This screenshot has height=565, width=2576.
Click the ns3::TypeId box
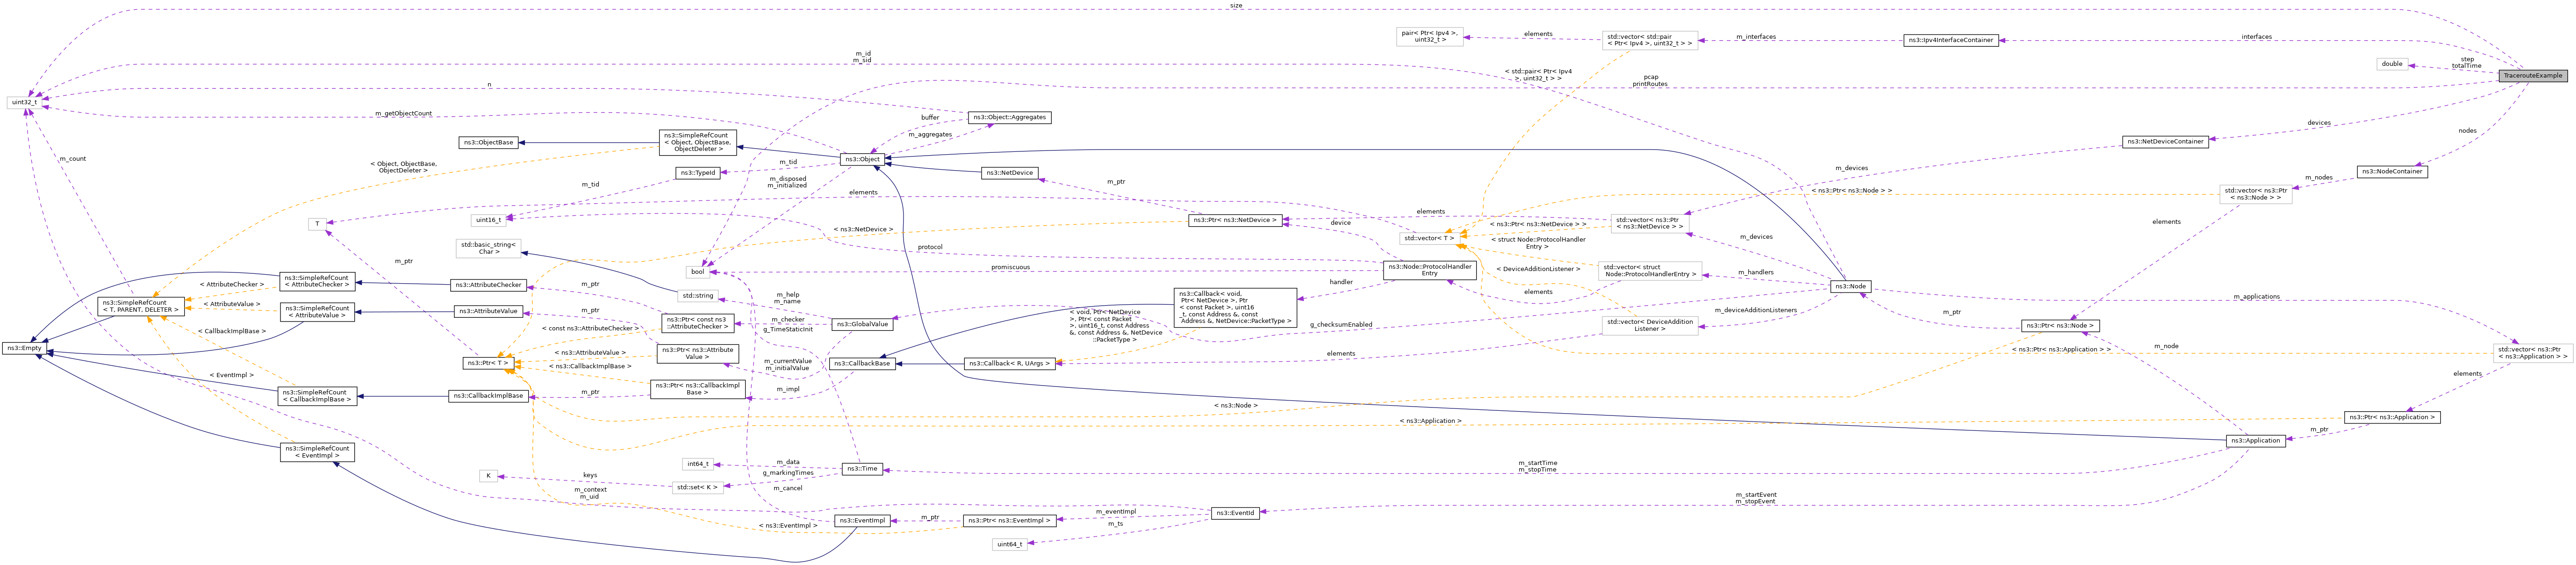[697, 172]
